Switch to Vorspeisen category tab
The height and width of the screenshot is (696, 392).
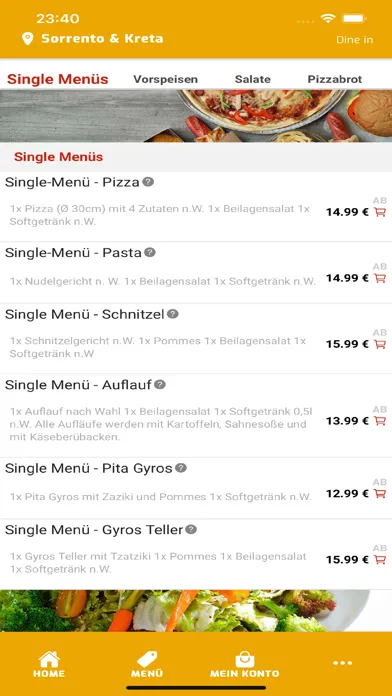pyautogui.click(x=166, y=79)
